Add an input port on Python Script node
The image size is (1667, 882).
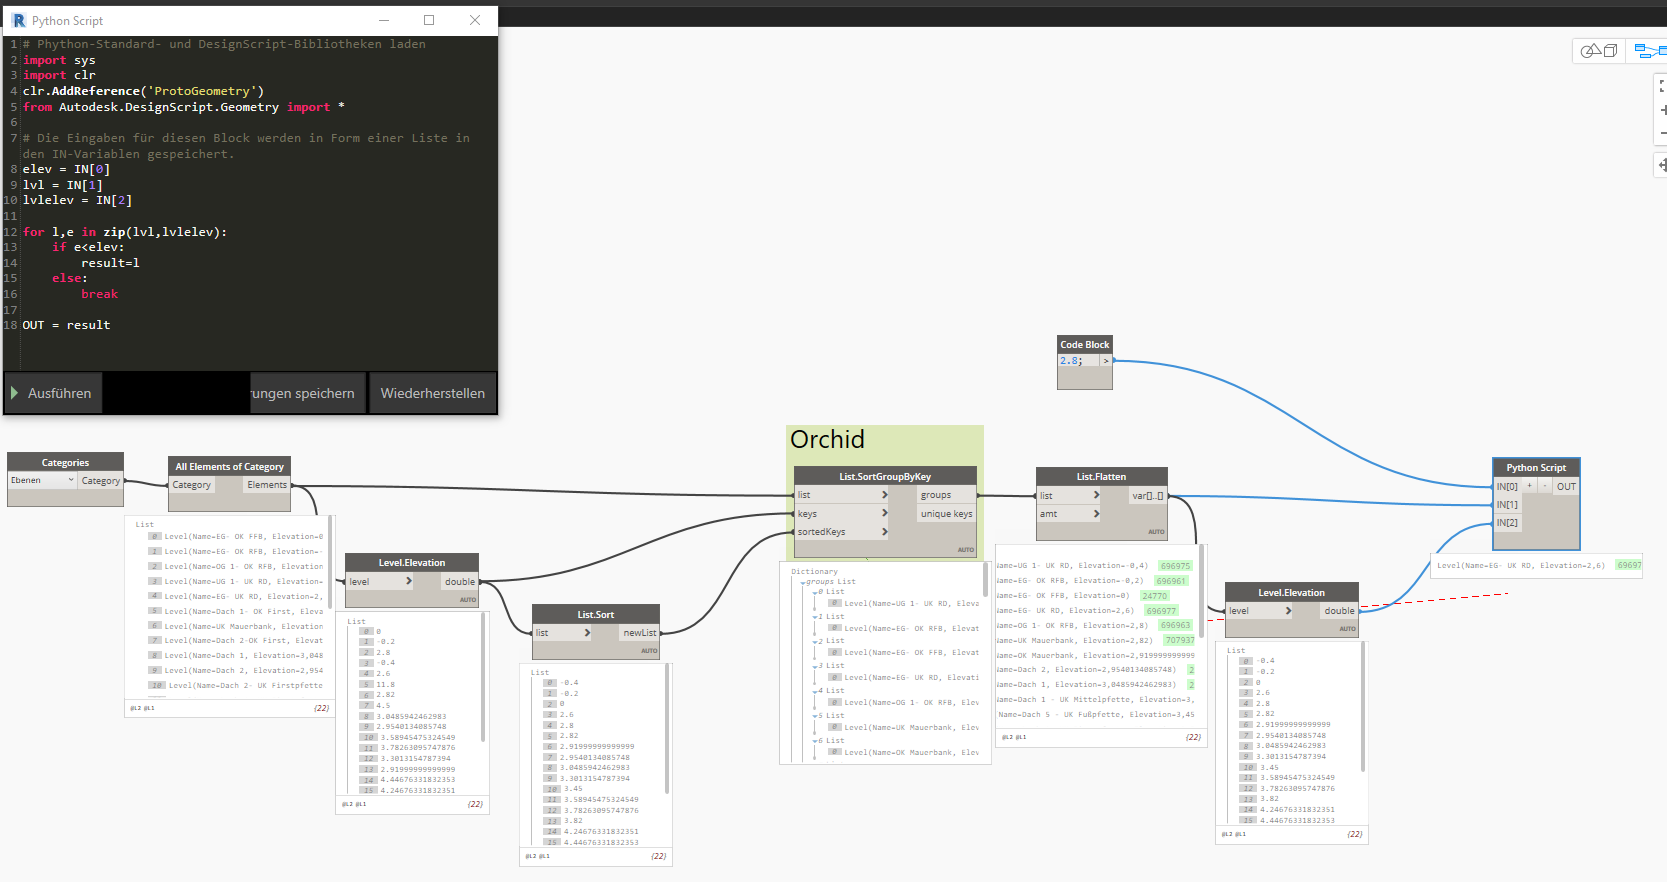pos(1529,486)
